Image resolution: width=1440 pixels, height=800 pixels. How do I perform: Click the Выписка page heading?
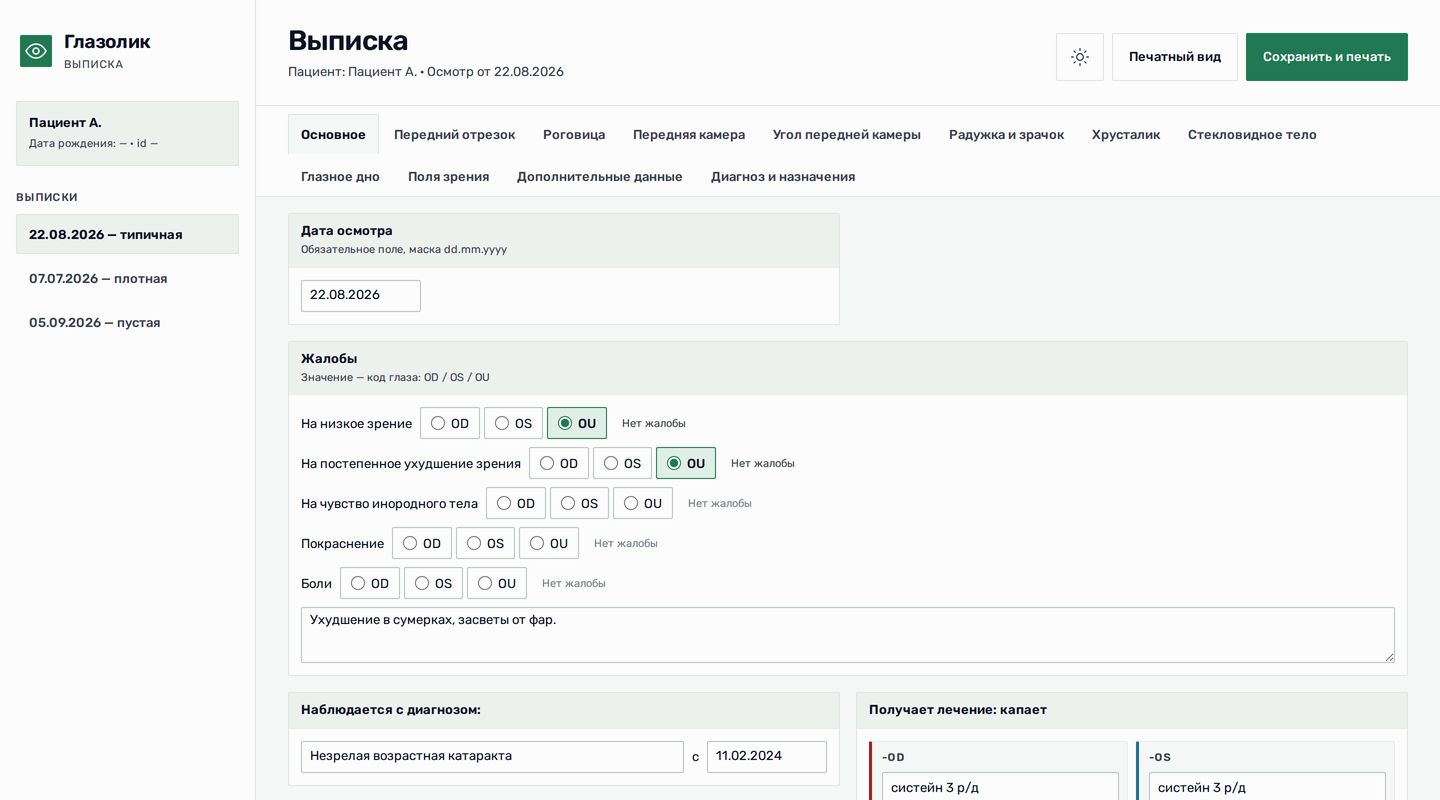point(348,41)
